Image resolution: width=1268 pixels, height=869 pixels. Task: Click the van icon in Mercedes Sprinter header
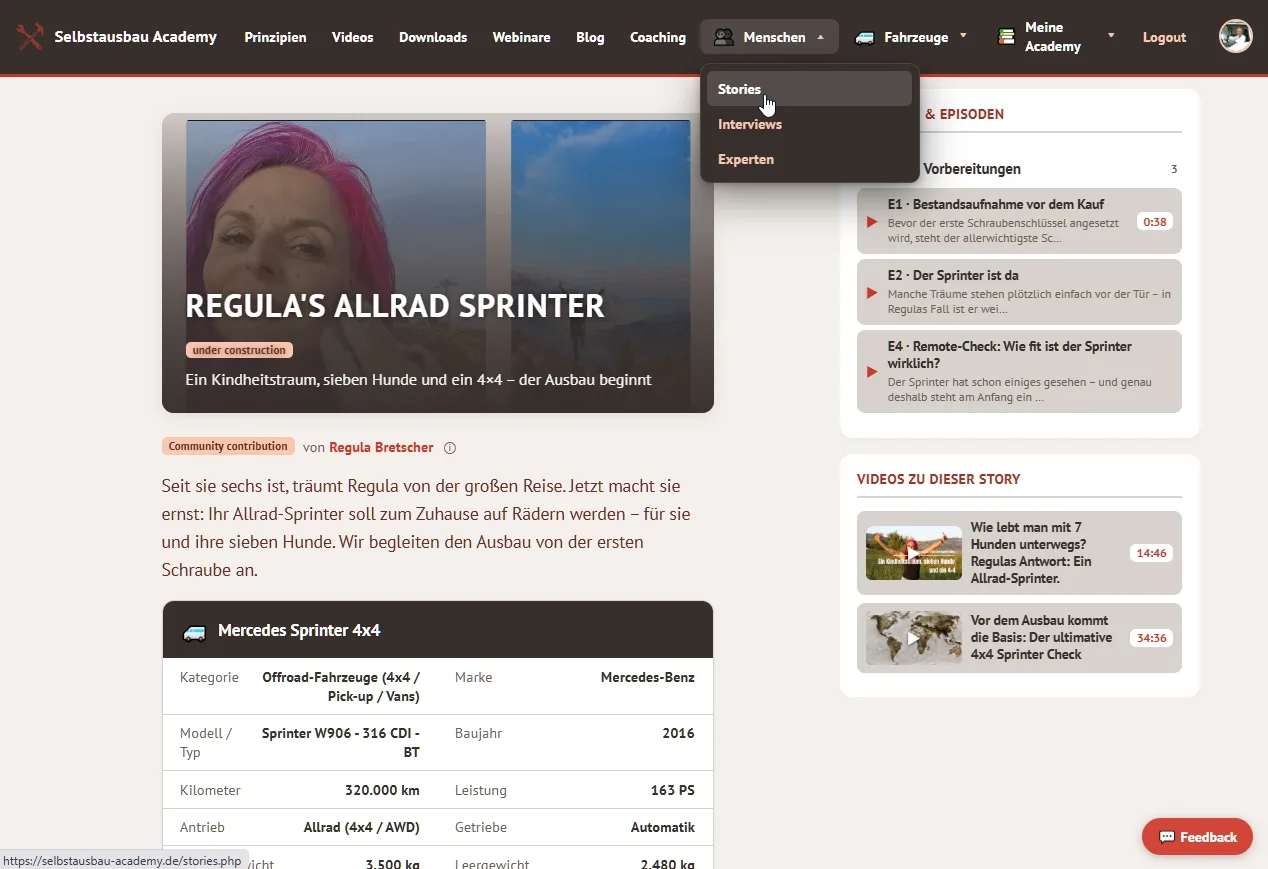(194, 631)
